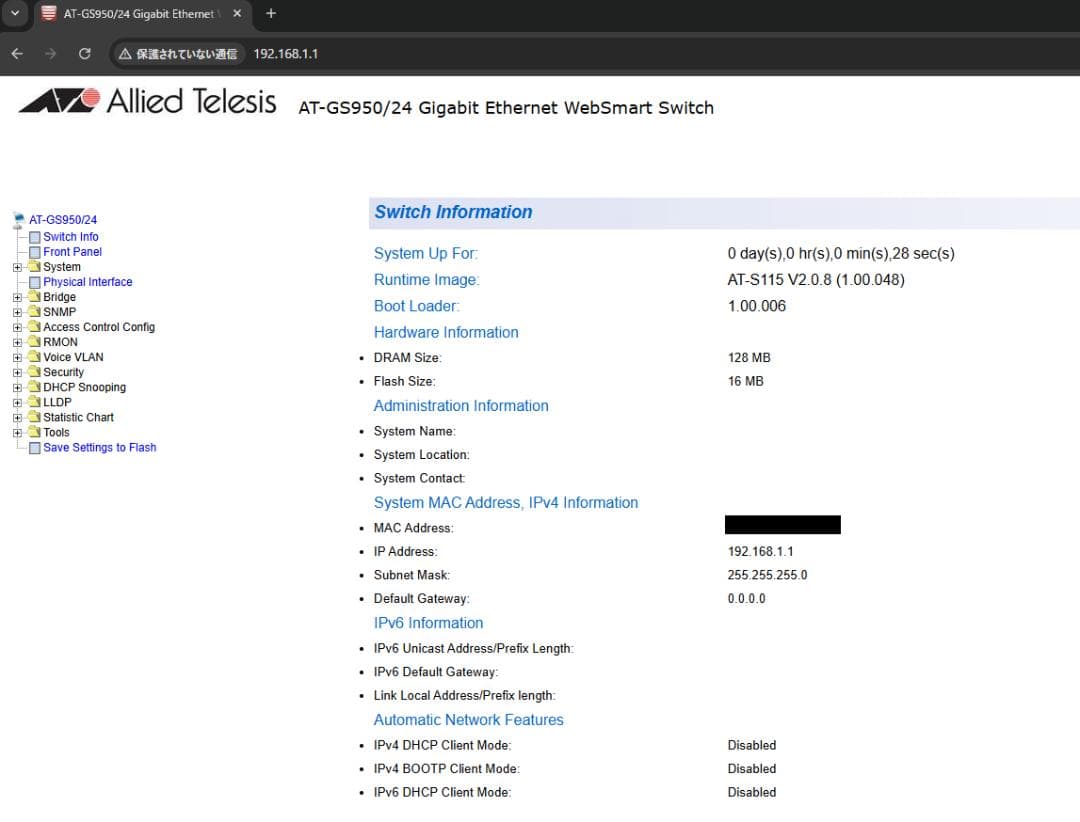
Task: Expand the Tools folder
Action: coord(17,433)
